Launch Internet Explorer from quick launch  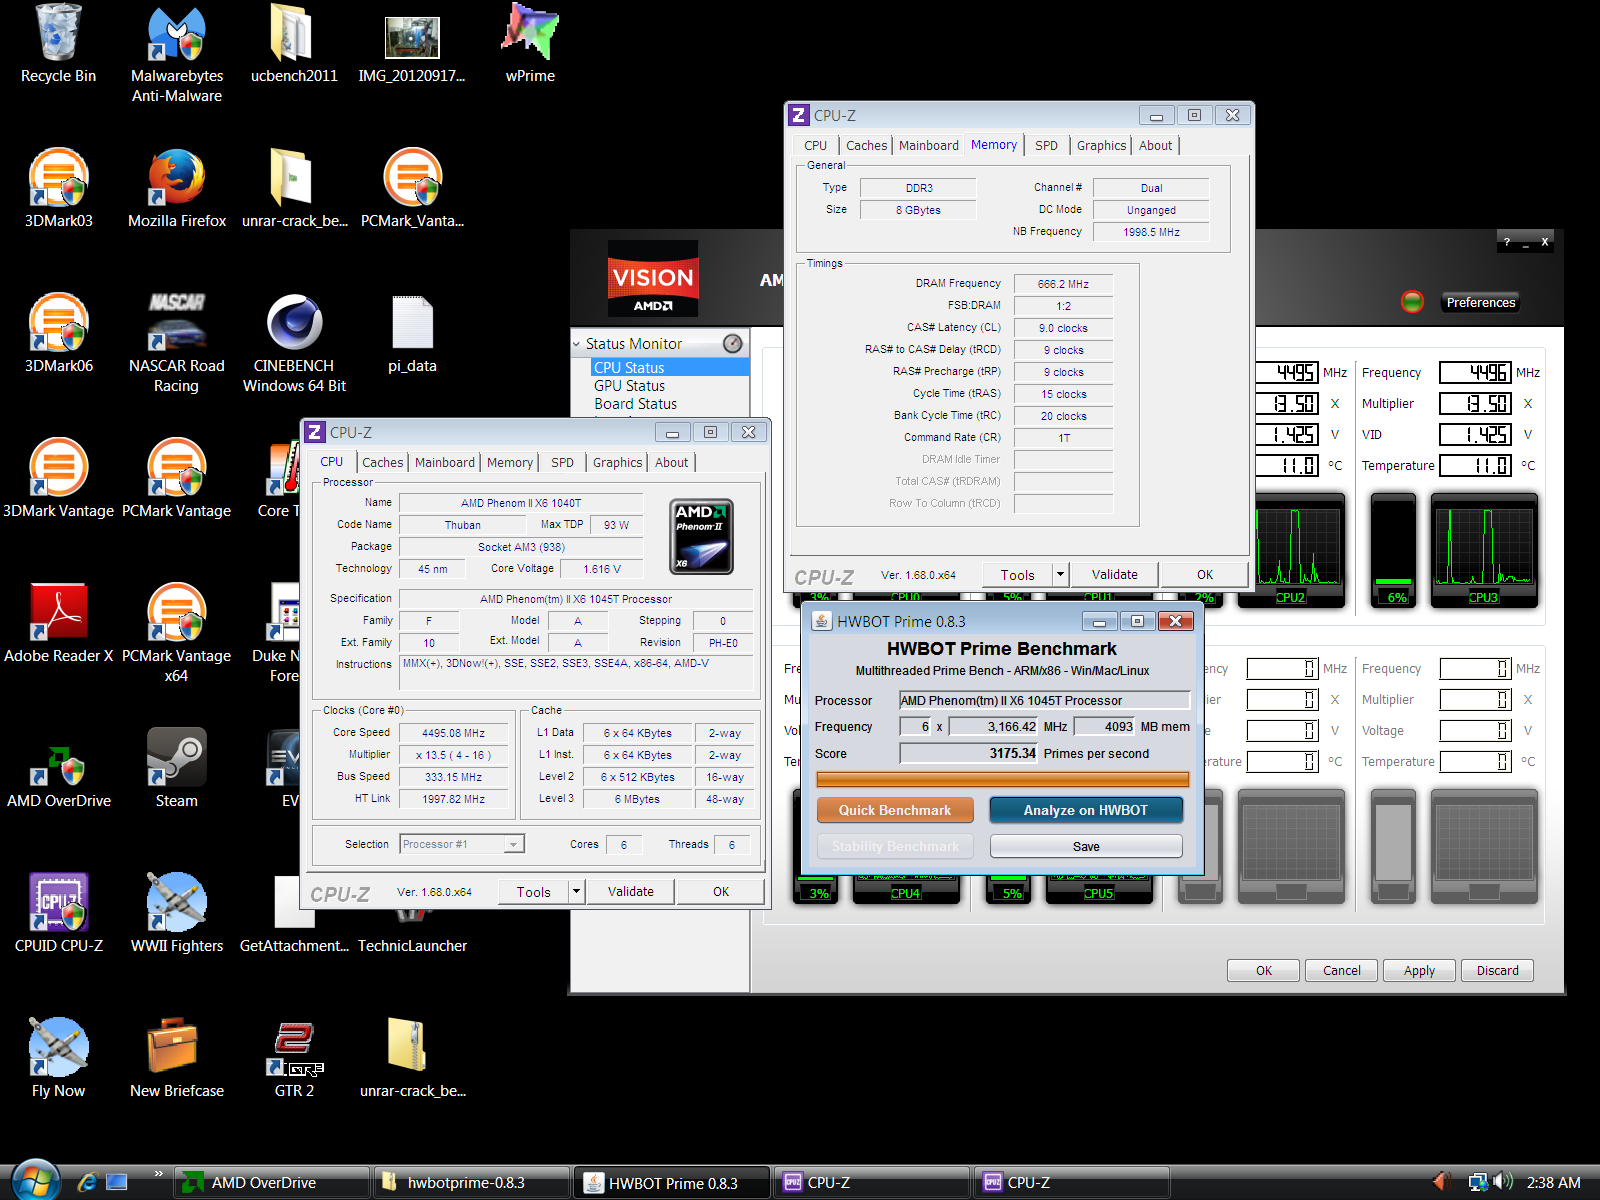click(87, 1182)
